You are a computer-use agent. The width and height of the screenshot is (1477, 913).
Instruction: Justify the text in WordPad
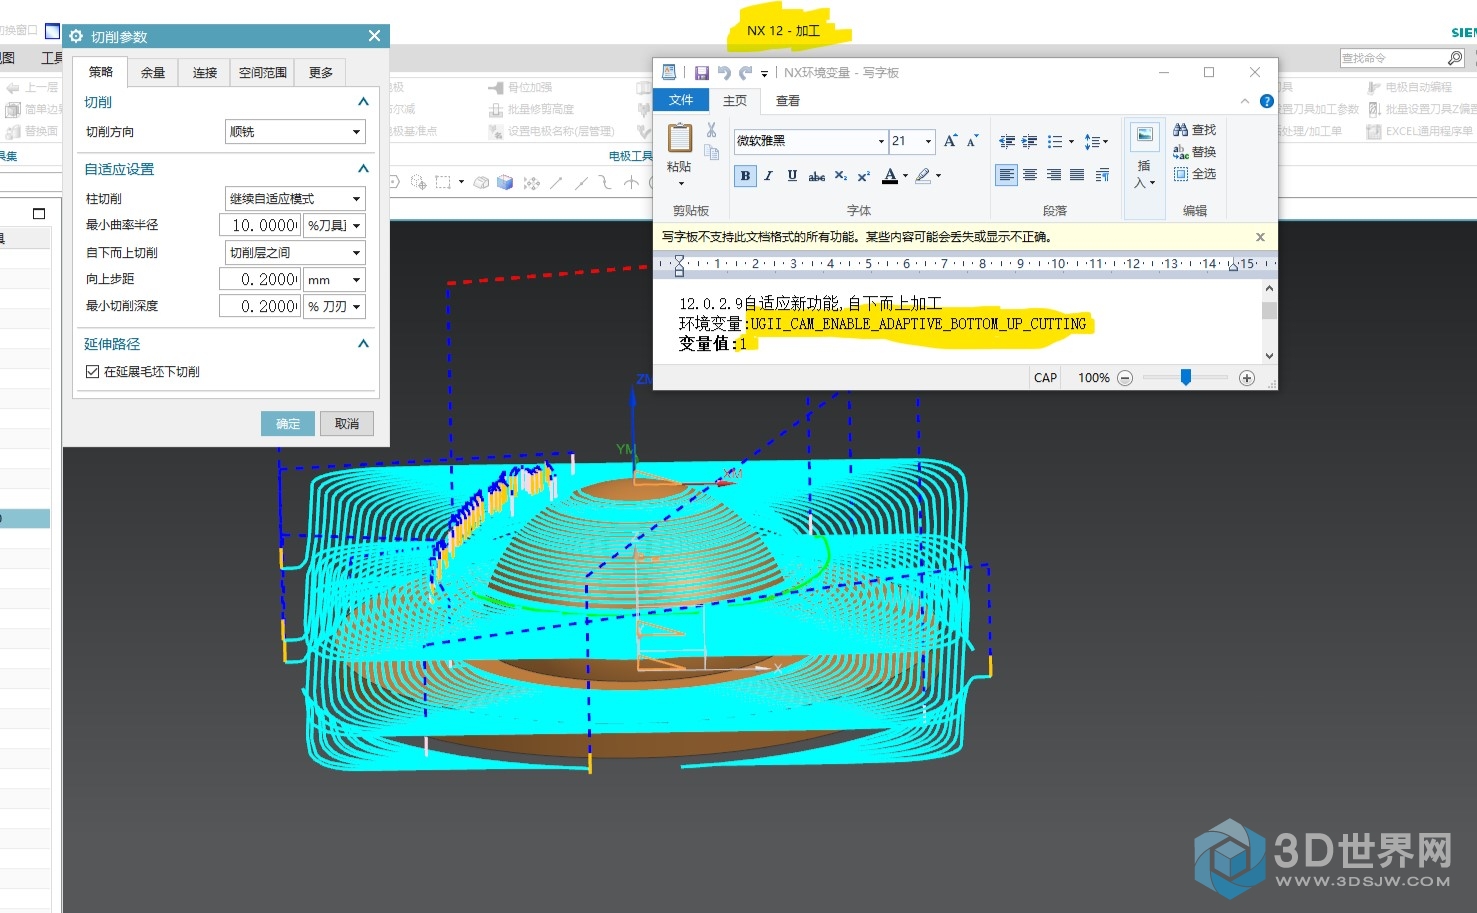coord(1077,175)
